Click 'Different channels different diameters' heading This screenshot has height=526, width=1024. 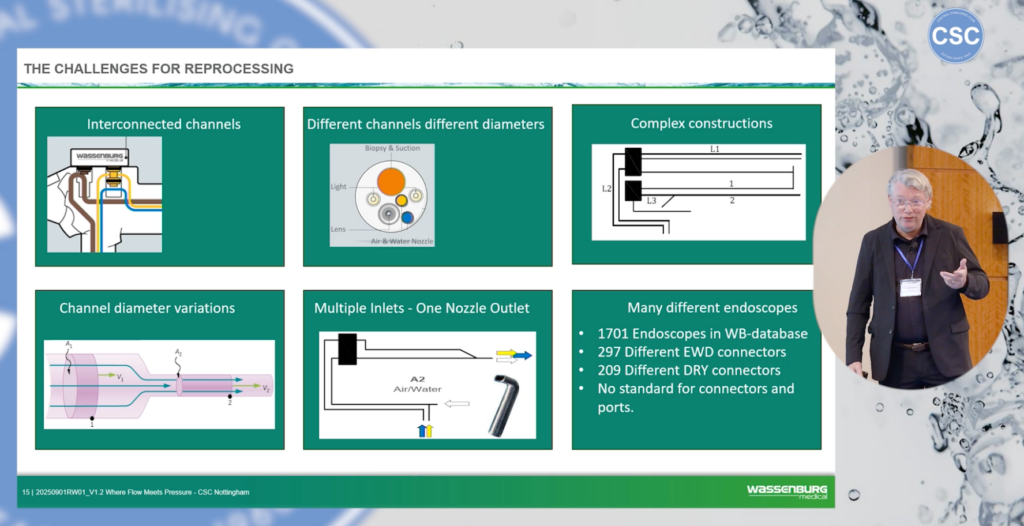point(426,123)
